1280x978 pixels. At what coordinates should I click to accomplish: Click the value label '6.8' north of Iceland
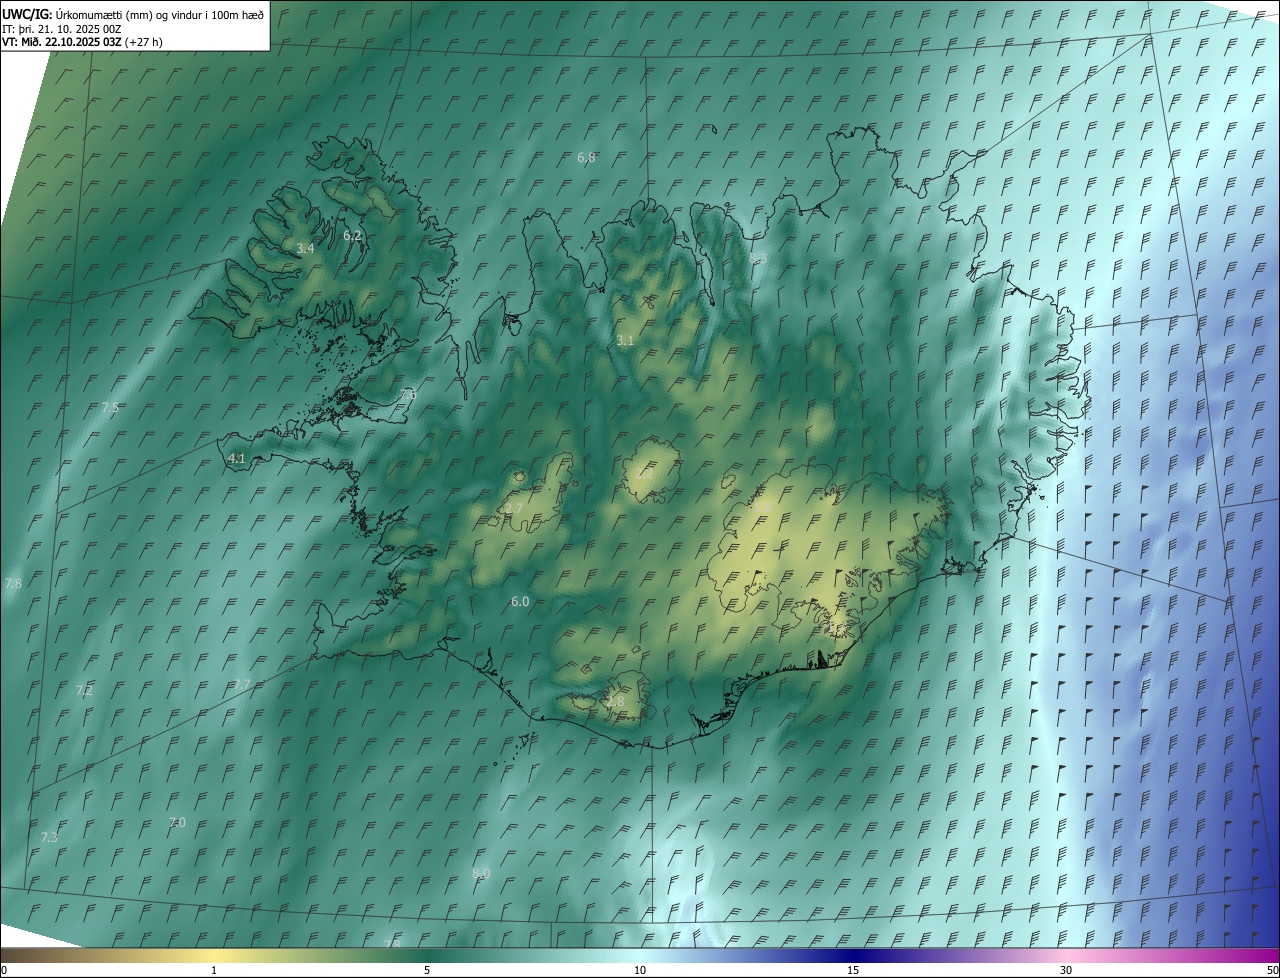pyautogui.click(x=587, y=158)
